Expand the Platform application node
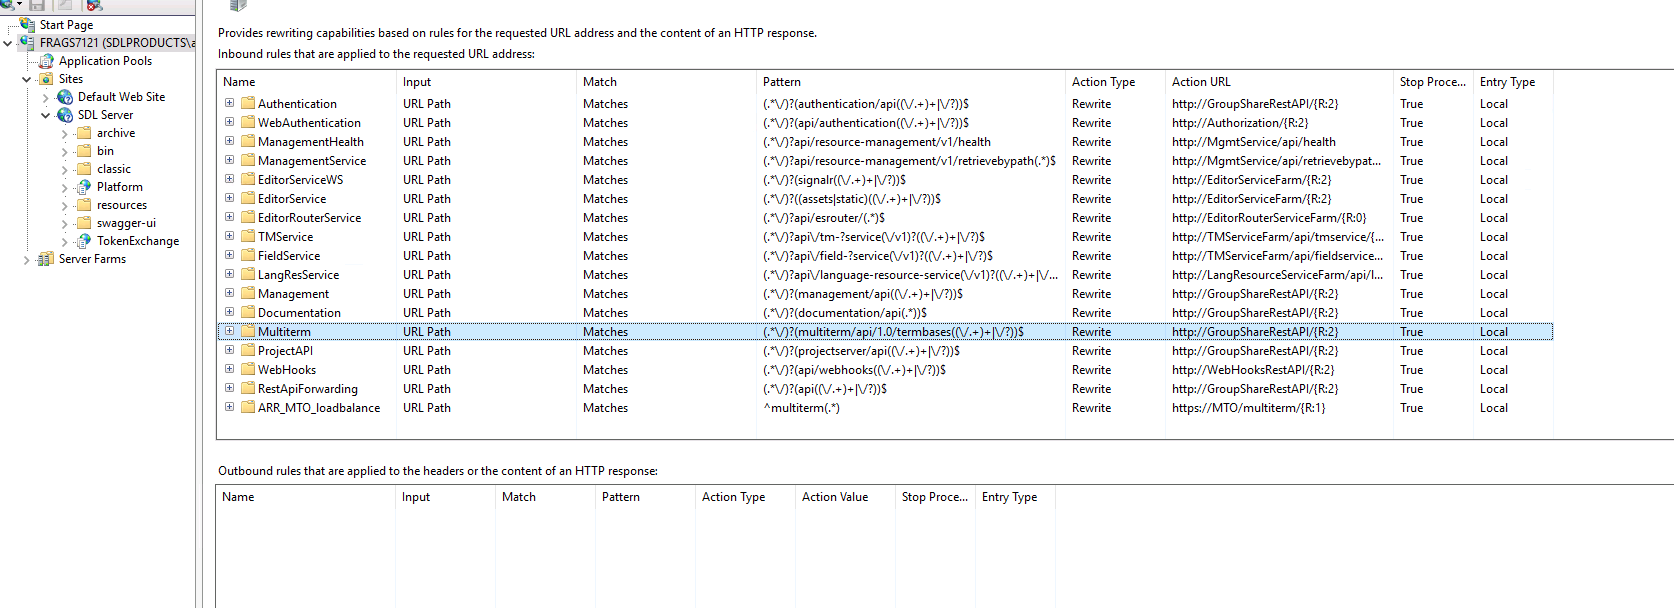The image size is (1674, 608). [65, 187]
